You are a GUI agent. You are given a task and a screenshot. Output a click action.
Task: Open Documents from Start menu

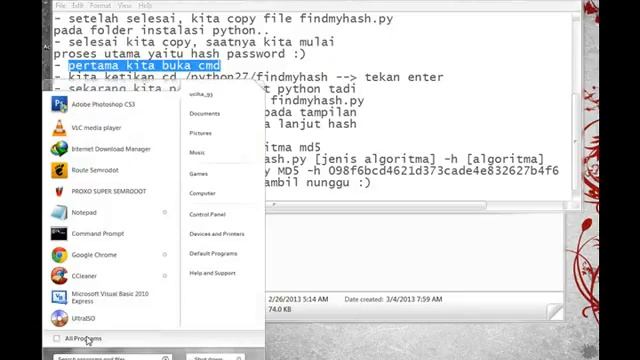tap(204, 113)
